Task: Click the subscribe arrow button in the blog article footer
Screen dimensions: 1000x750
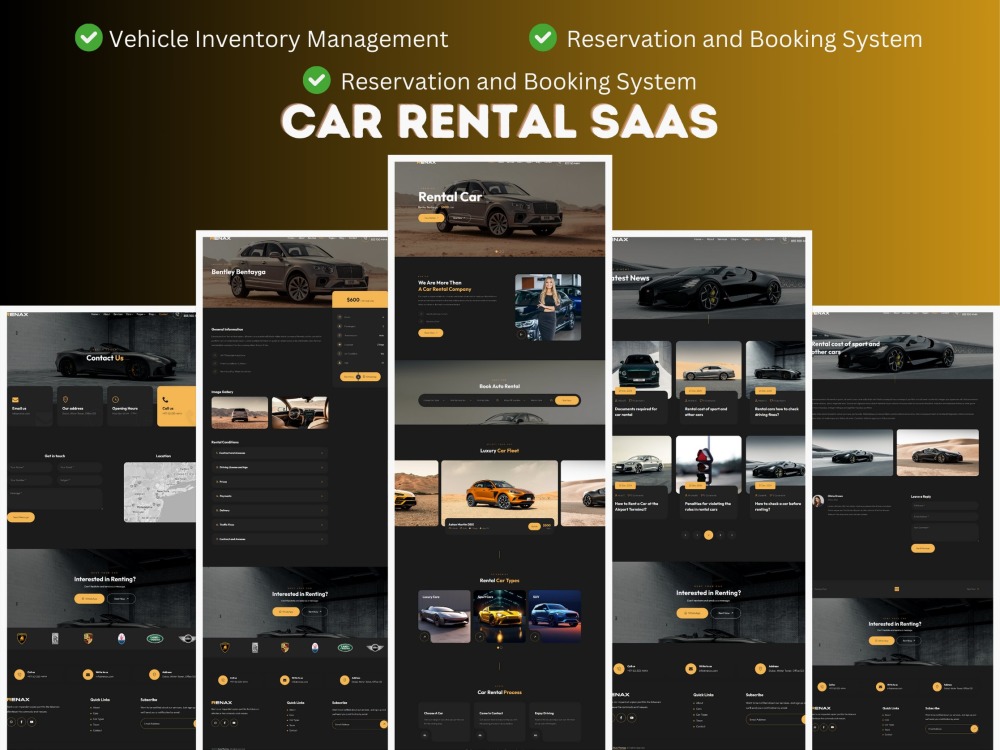Action: [x=974, y=728]
